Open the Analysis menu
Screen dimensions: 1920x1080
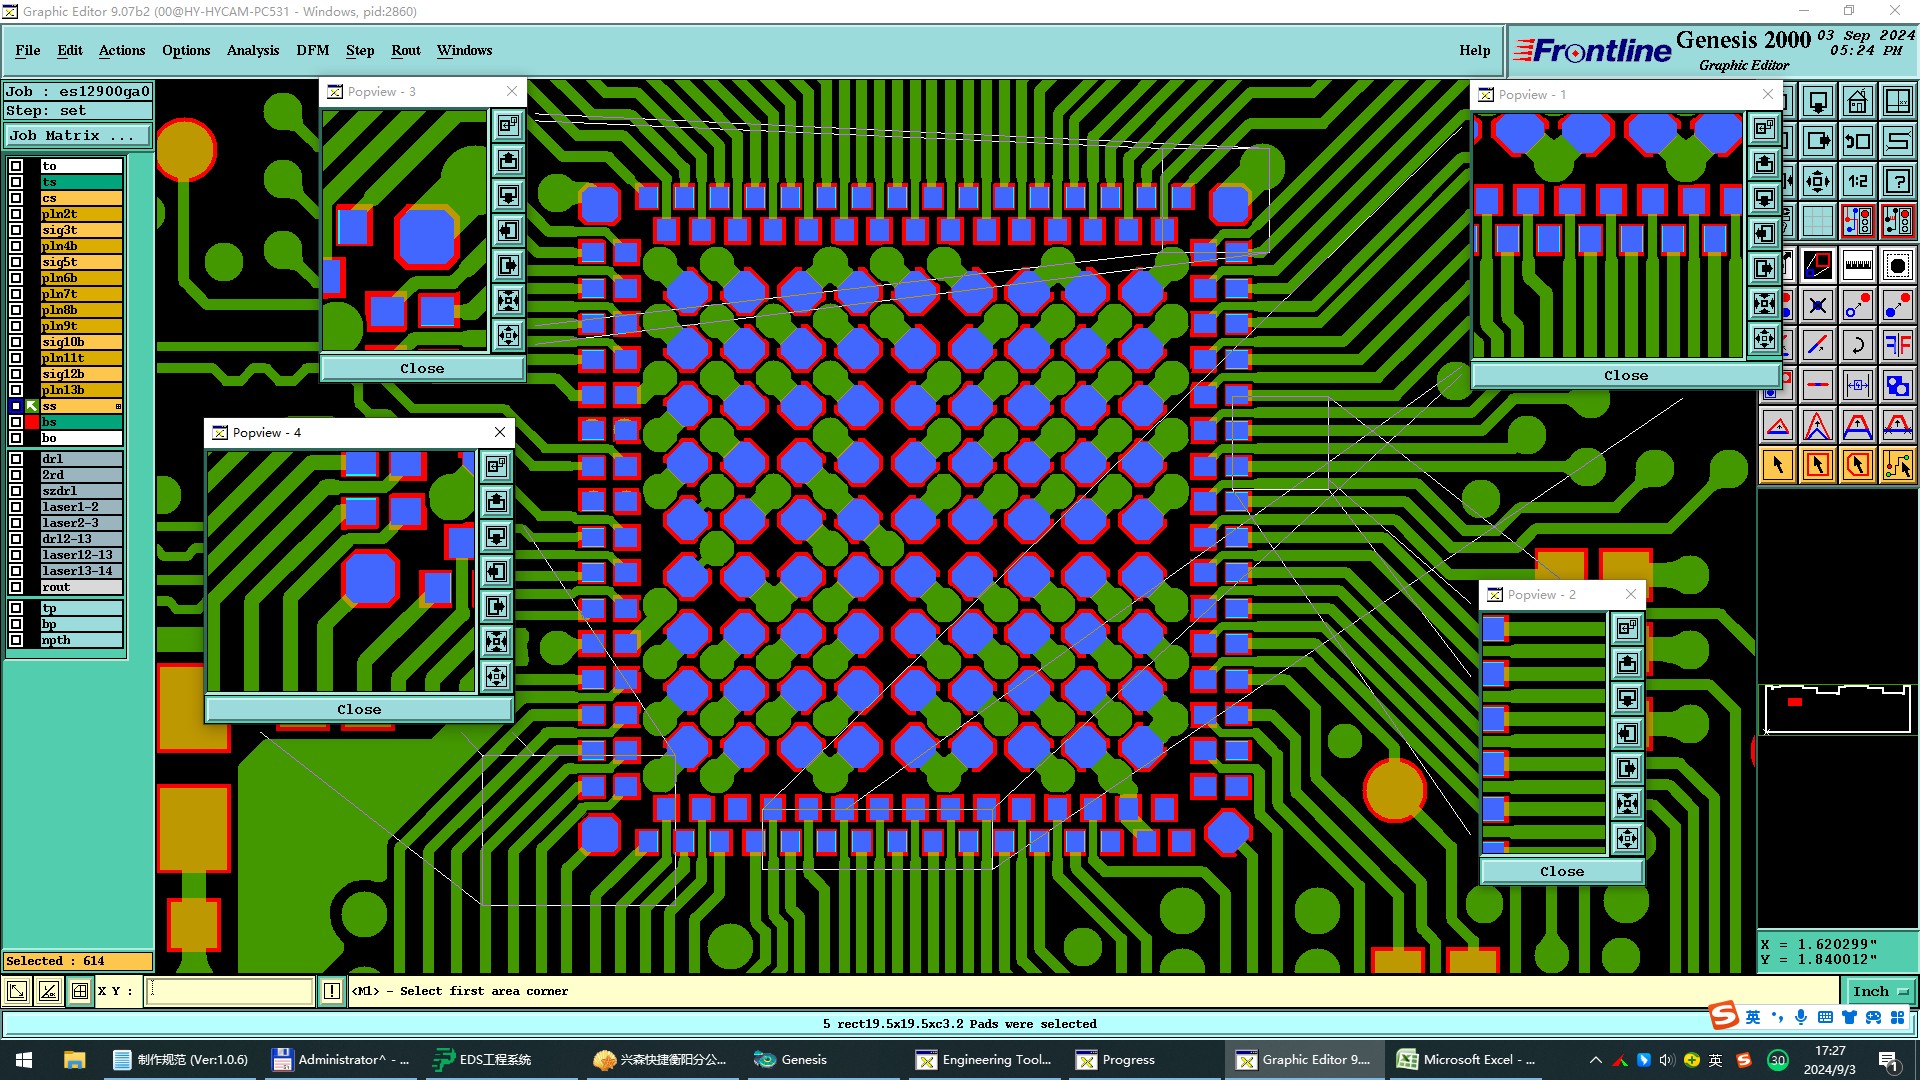pyautogui.click(x=252, y=50)
